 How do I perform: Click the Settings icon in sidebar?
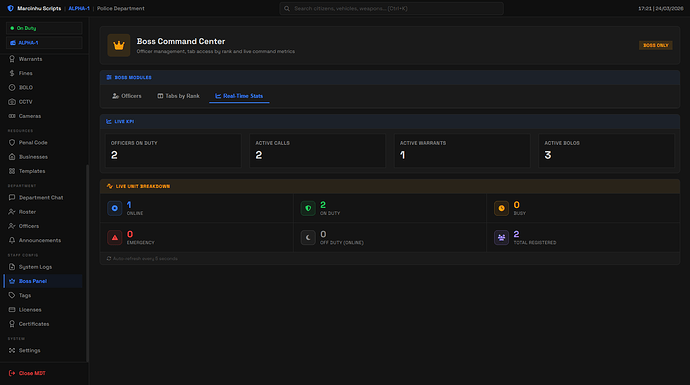point(12,350)
